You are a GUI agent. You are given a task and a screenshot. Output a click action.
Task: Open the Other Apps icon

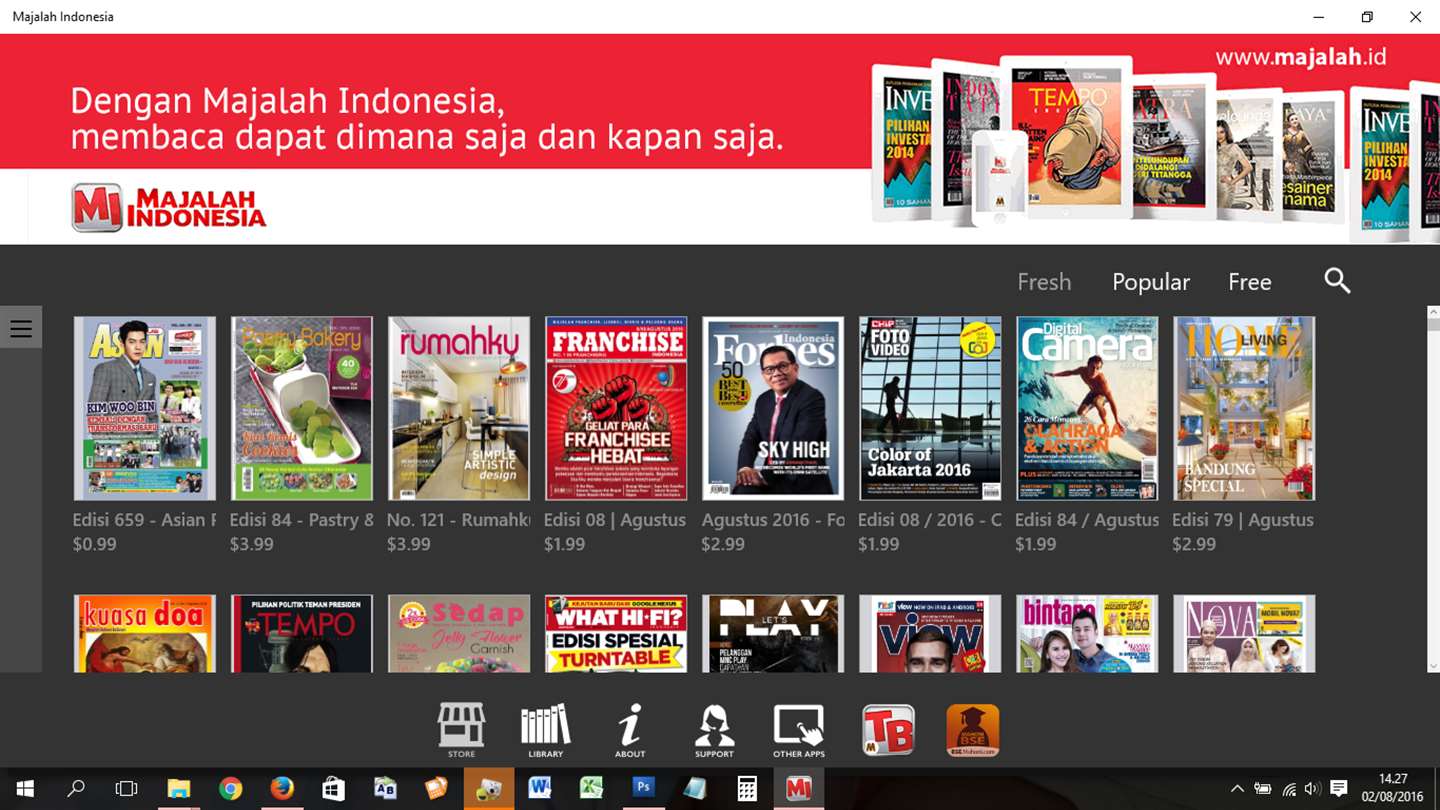799,730
